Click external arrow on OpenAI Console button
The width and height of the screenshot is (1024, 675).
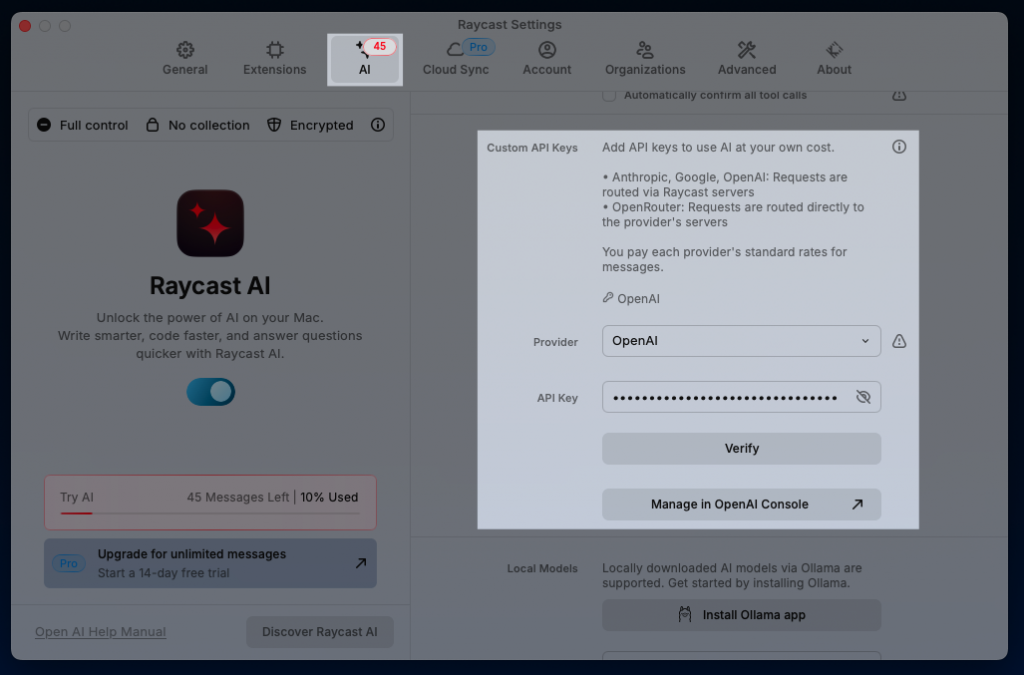[x=857, y=504]
